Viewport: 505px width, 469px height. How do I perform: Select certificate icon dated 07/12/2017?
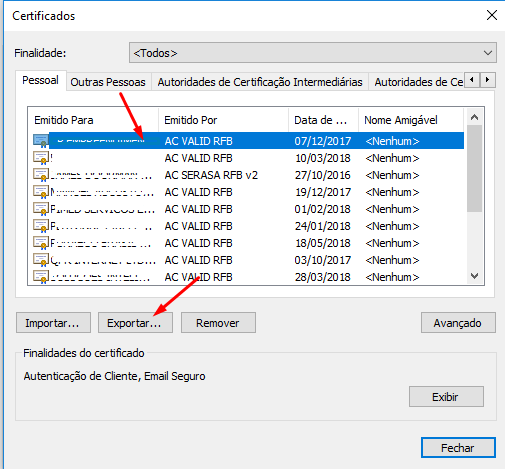click(x=41, y=141)
